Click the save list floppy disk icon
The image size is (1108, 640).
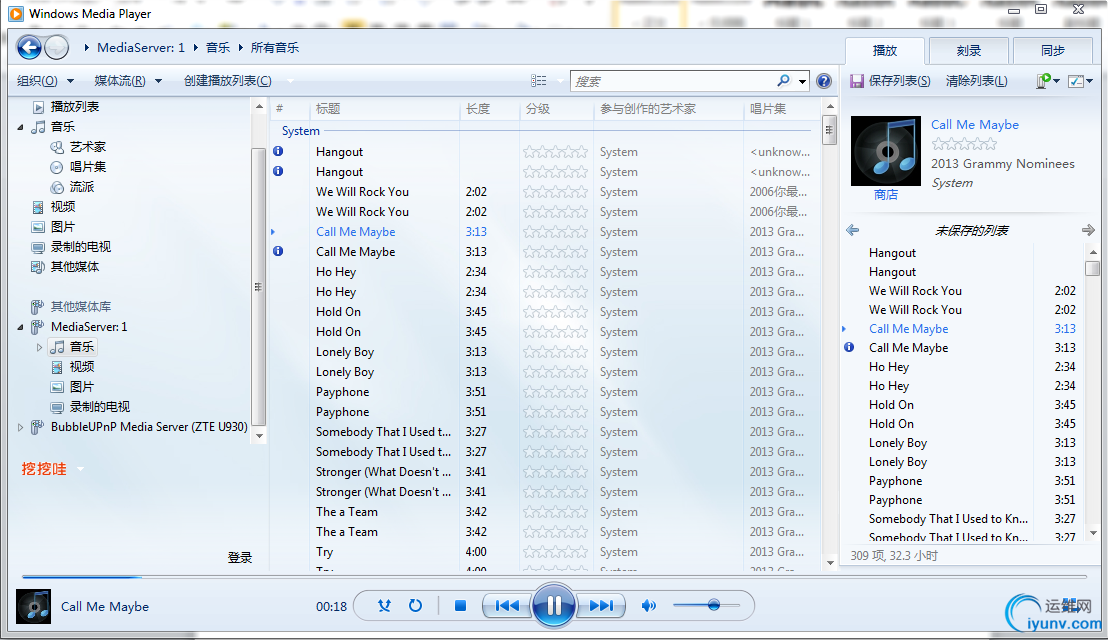tap(856, 81)
